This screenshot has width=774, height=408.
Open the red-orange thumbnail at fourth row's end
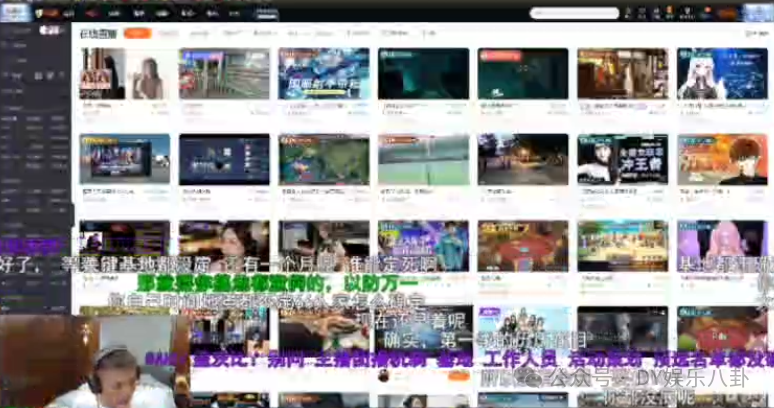[x=722, y=330]
